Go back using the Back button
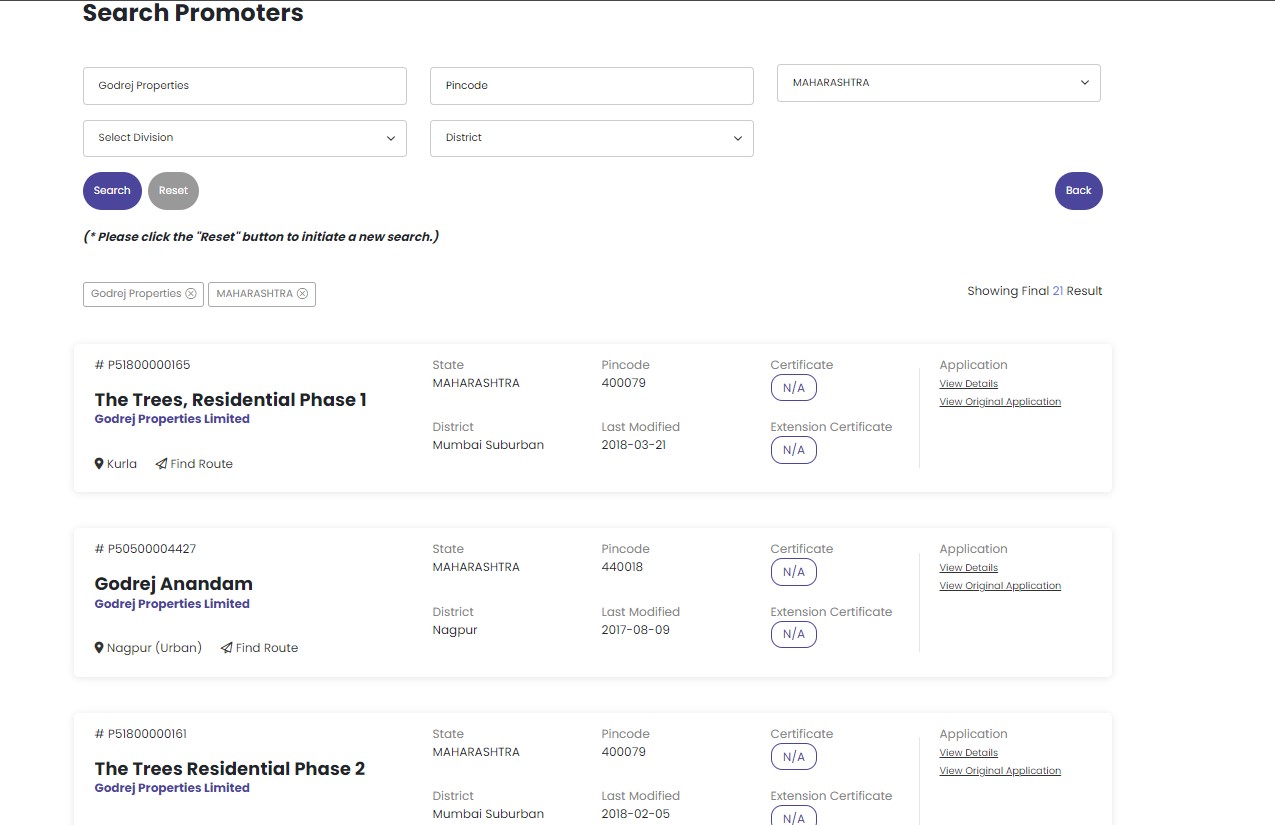 pos(1078,191)
